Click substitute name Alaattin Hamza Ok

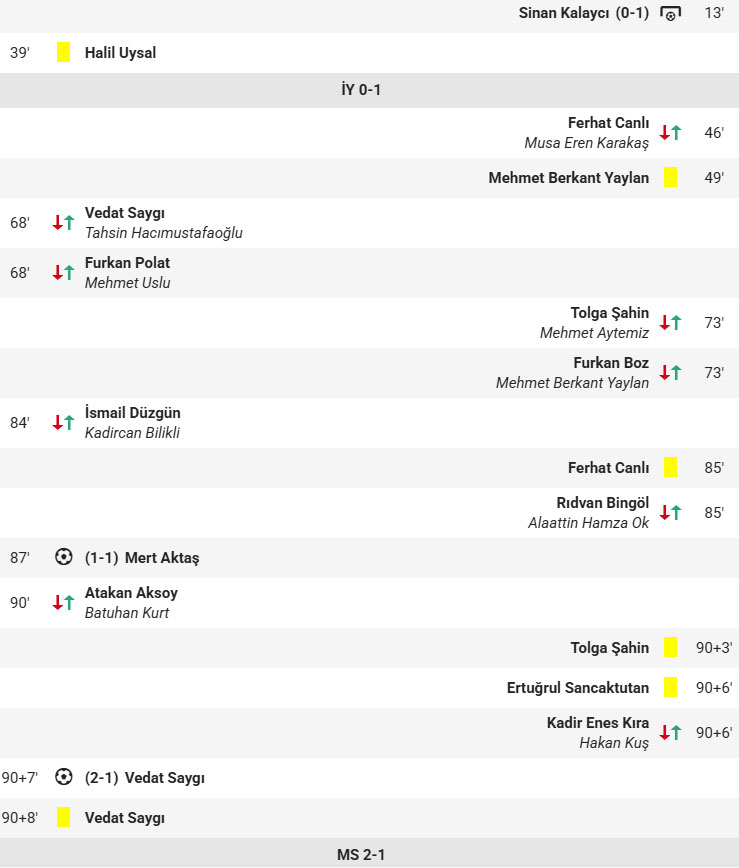(x=588, y=523)
